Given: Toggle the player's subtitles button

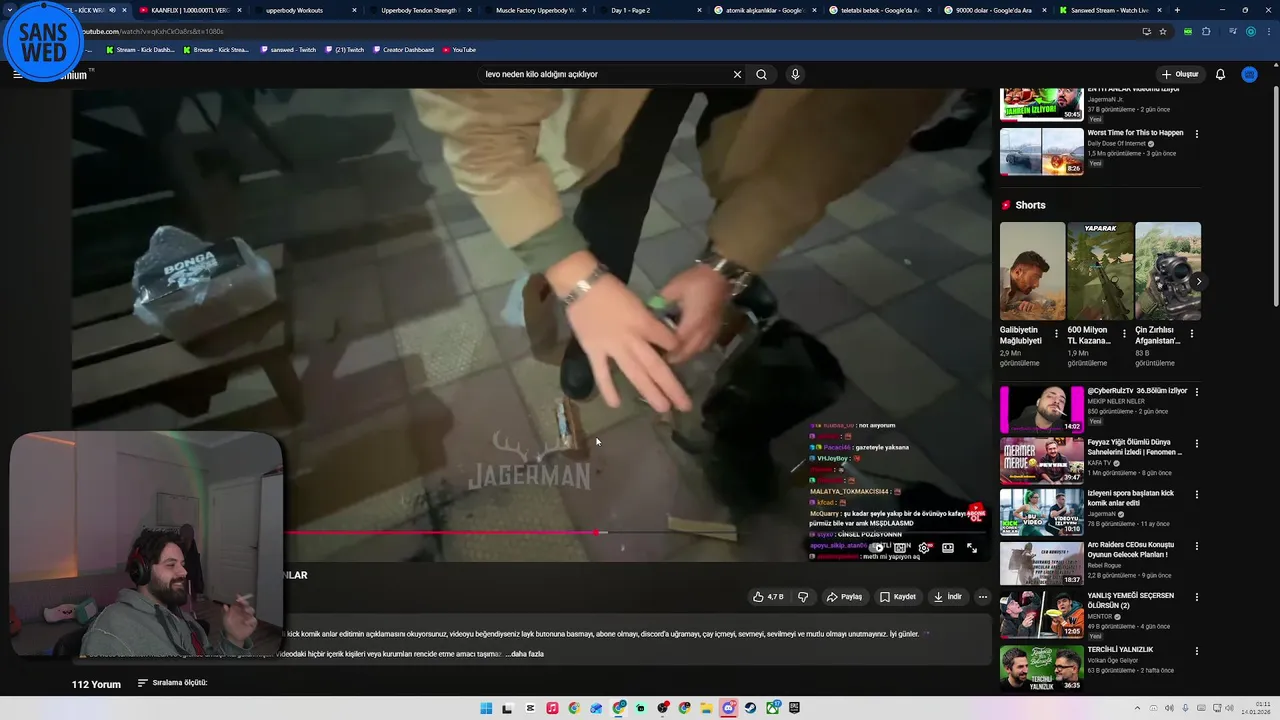Looking at the screenshot, I should click(900, 548).
